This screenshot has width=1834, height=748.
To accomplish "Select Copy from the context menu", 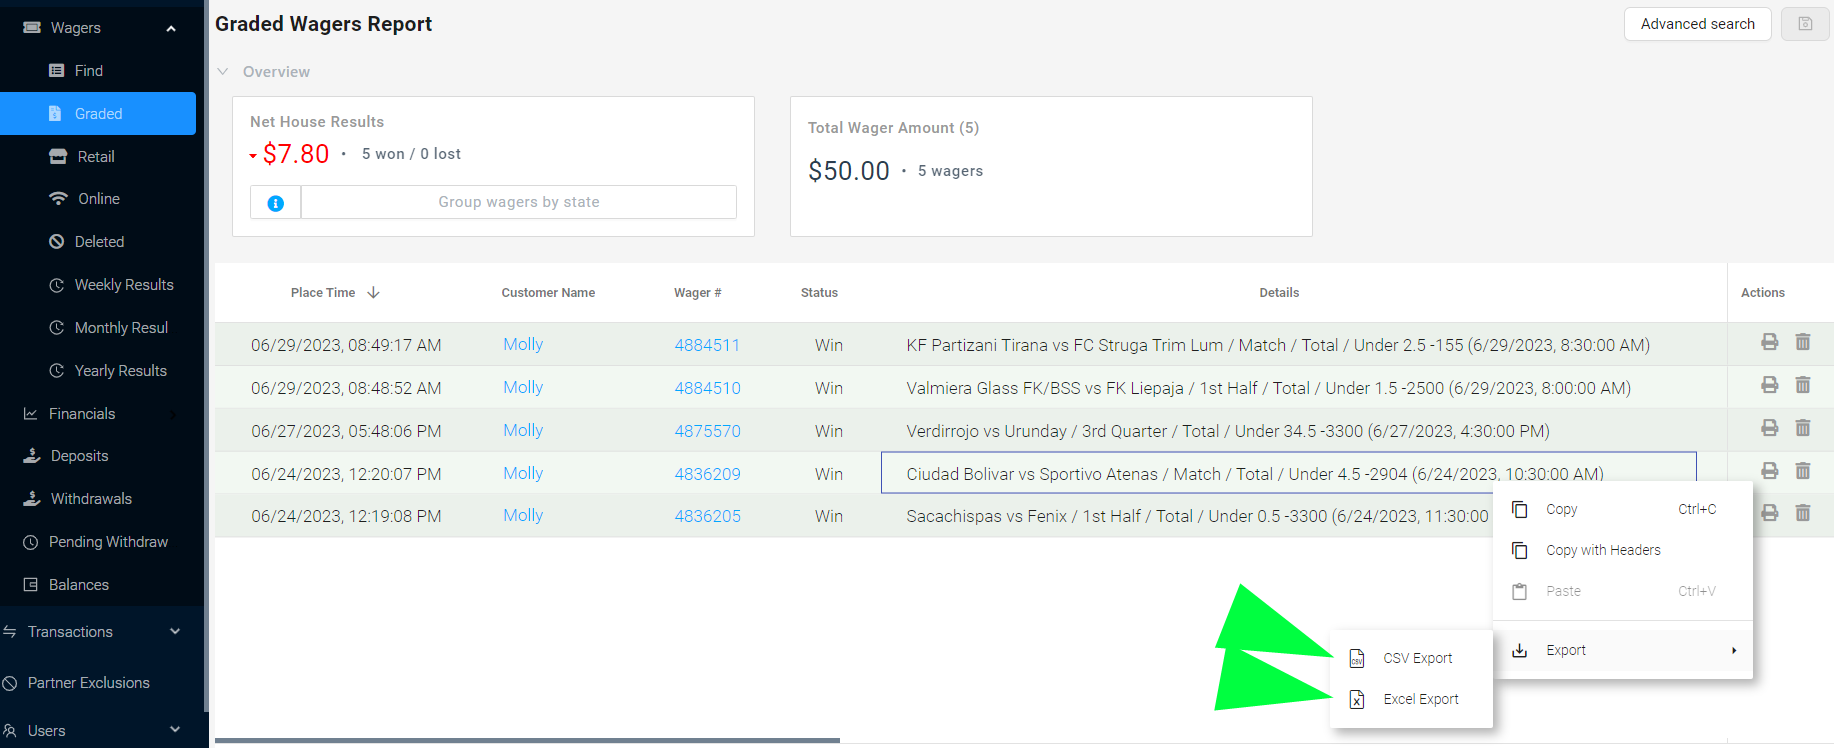I will tap(1623, 509).
